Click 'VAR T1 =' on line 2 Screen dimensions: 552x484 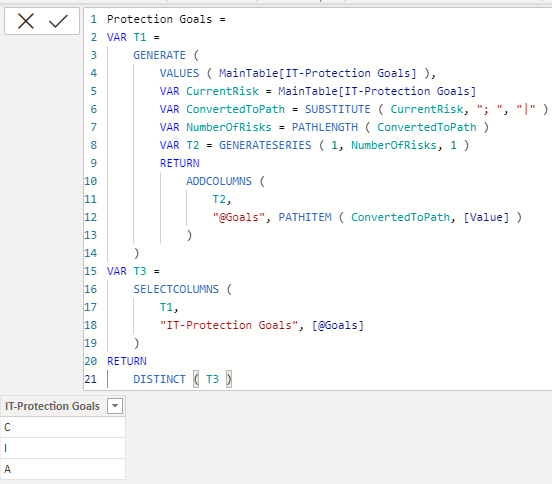[133, 37]
